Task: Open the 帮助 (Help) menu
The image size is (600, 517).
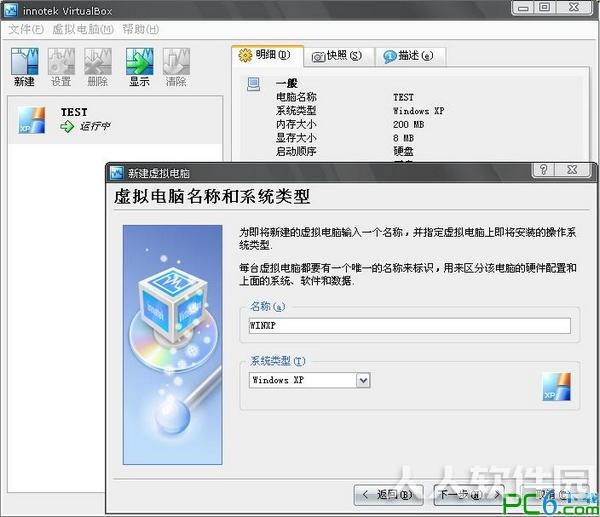Action: coord(140,29)
